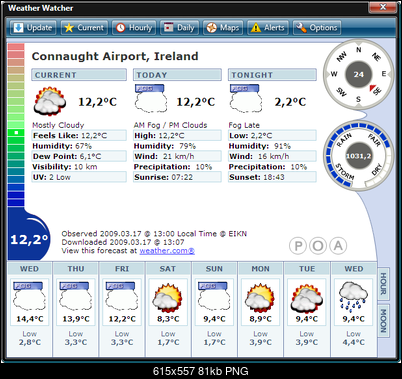Click the THU low 3,3°C value

[76, 342]
